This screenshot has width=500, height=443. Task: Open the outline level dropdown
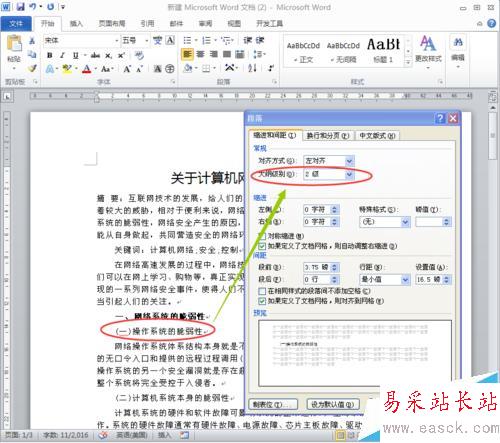(349, 174)
